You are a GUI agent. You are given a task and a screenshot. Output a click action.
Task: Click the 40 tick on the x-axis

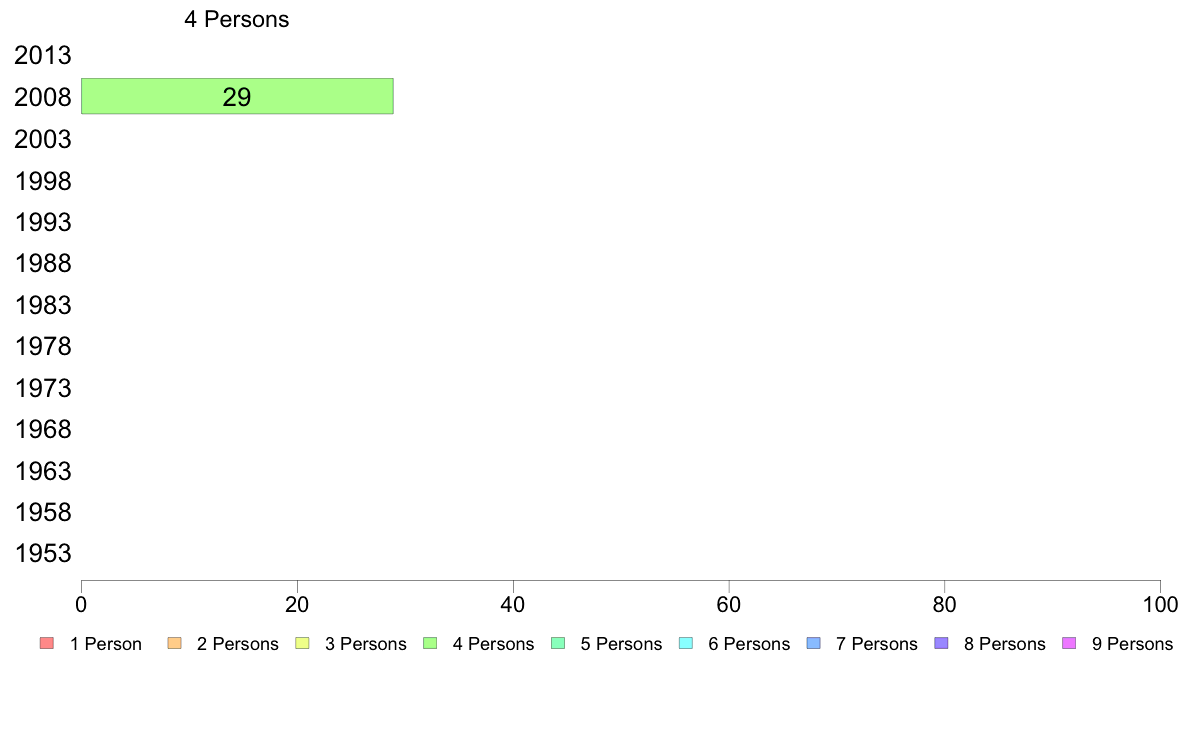tap(513, 604)
